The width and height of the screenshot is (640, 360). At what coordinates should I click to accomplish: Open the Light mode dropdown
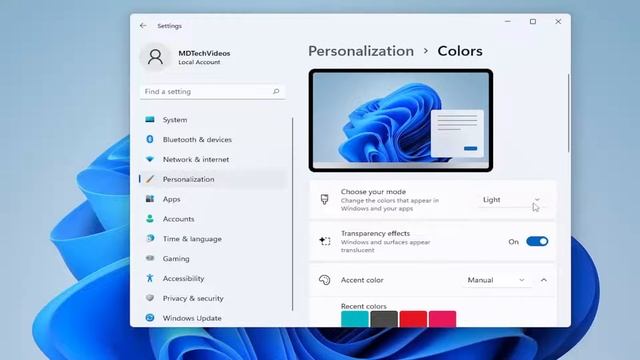click(511, 200)
